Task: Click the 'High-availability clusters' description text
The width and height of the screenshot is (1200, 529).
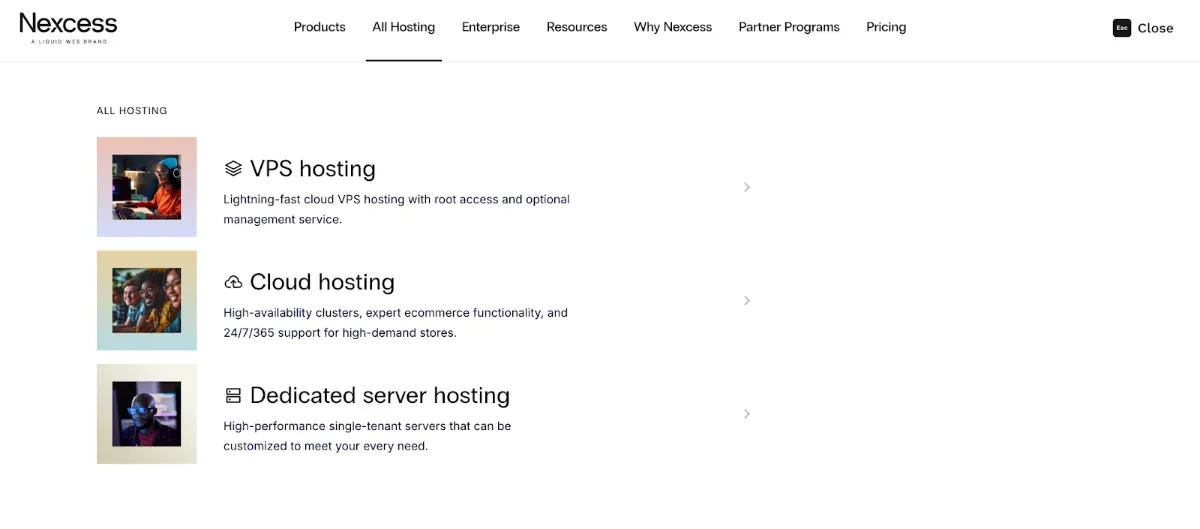Action: click(x=396, y=323)
